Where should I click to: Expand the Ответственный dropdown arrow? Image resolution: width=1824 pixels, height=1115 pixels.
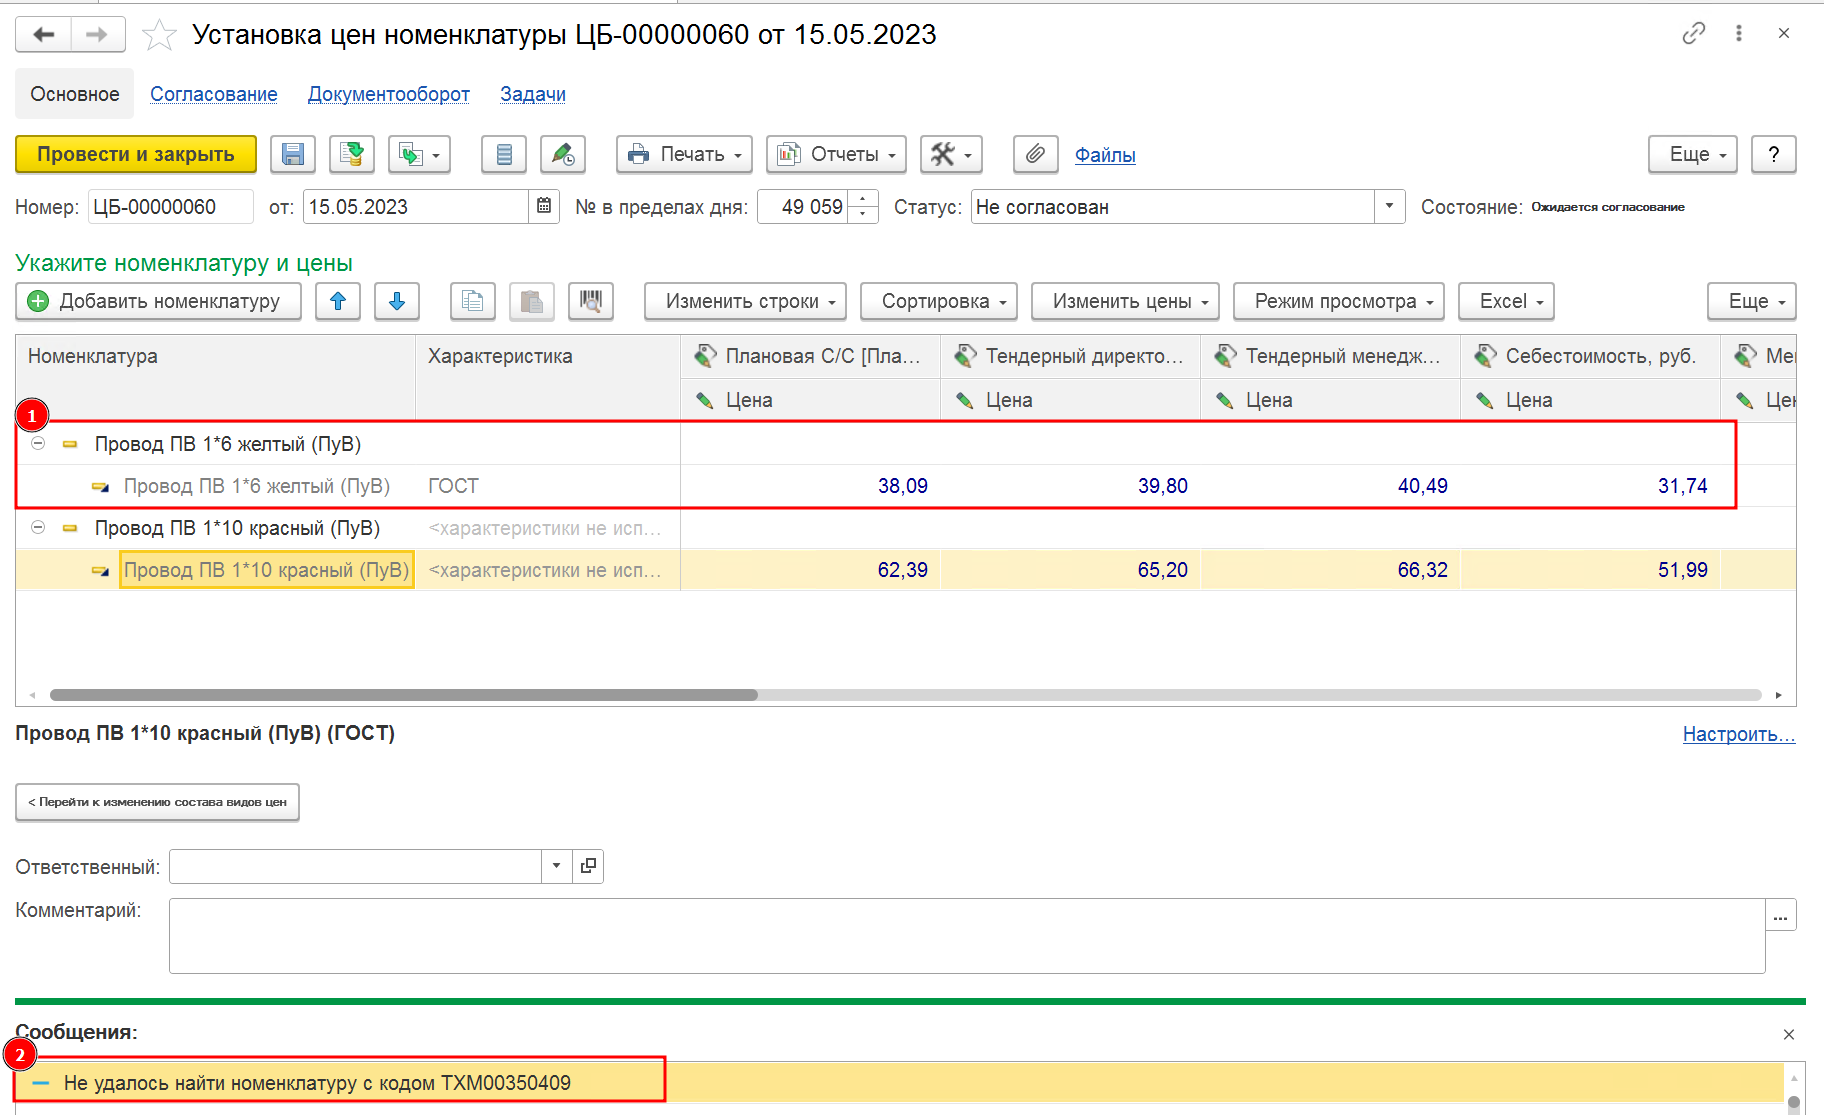[556, 866]
